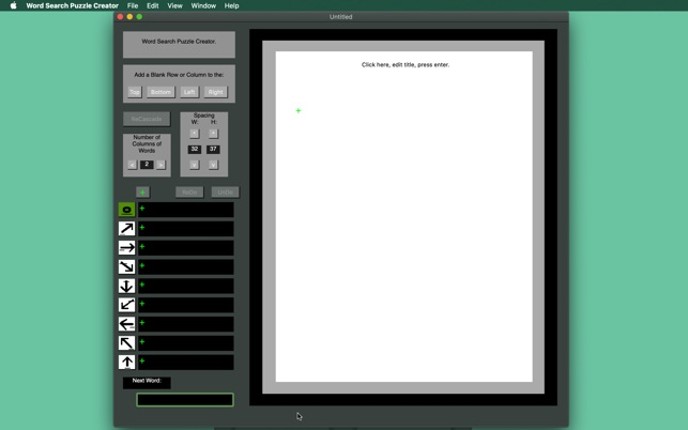Select the up arrow word direction
Viewport: 688px width, 430px height.
point(127,362)
